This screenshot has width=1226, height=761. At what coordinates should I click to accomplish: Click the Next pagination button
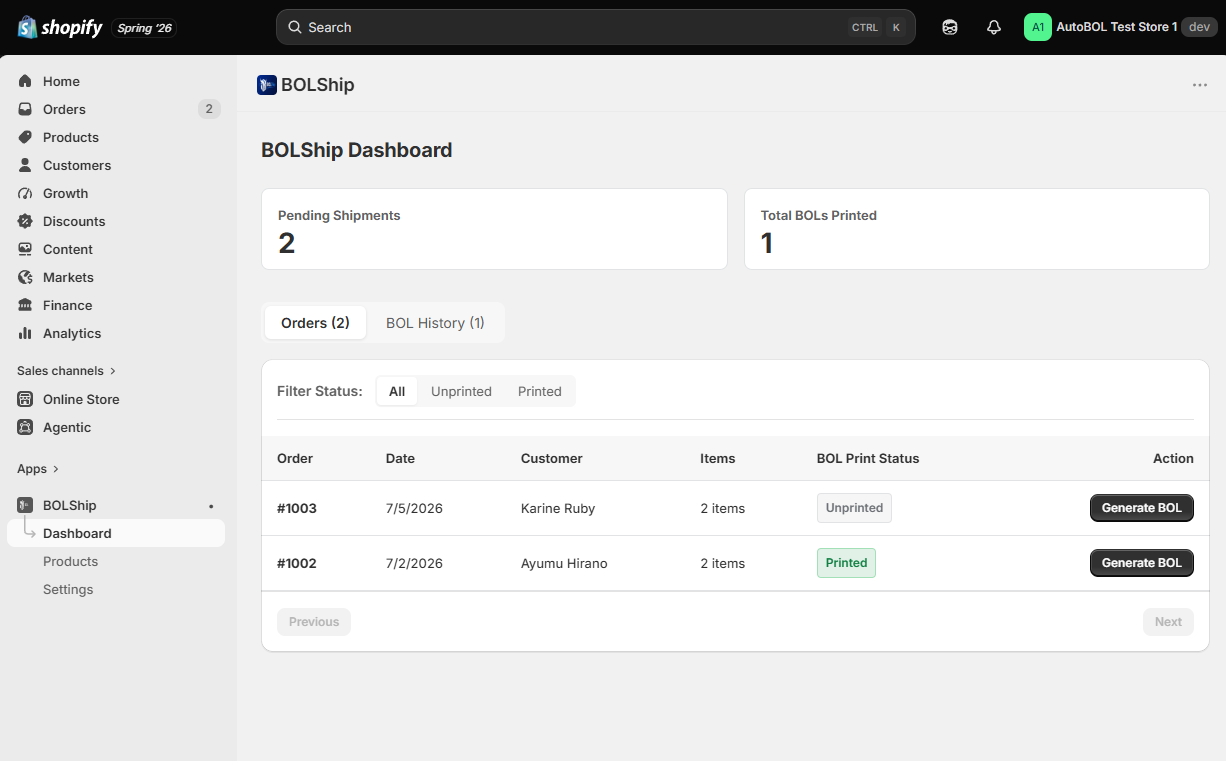pos(1168,622)
